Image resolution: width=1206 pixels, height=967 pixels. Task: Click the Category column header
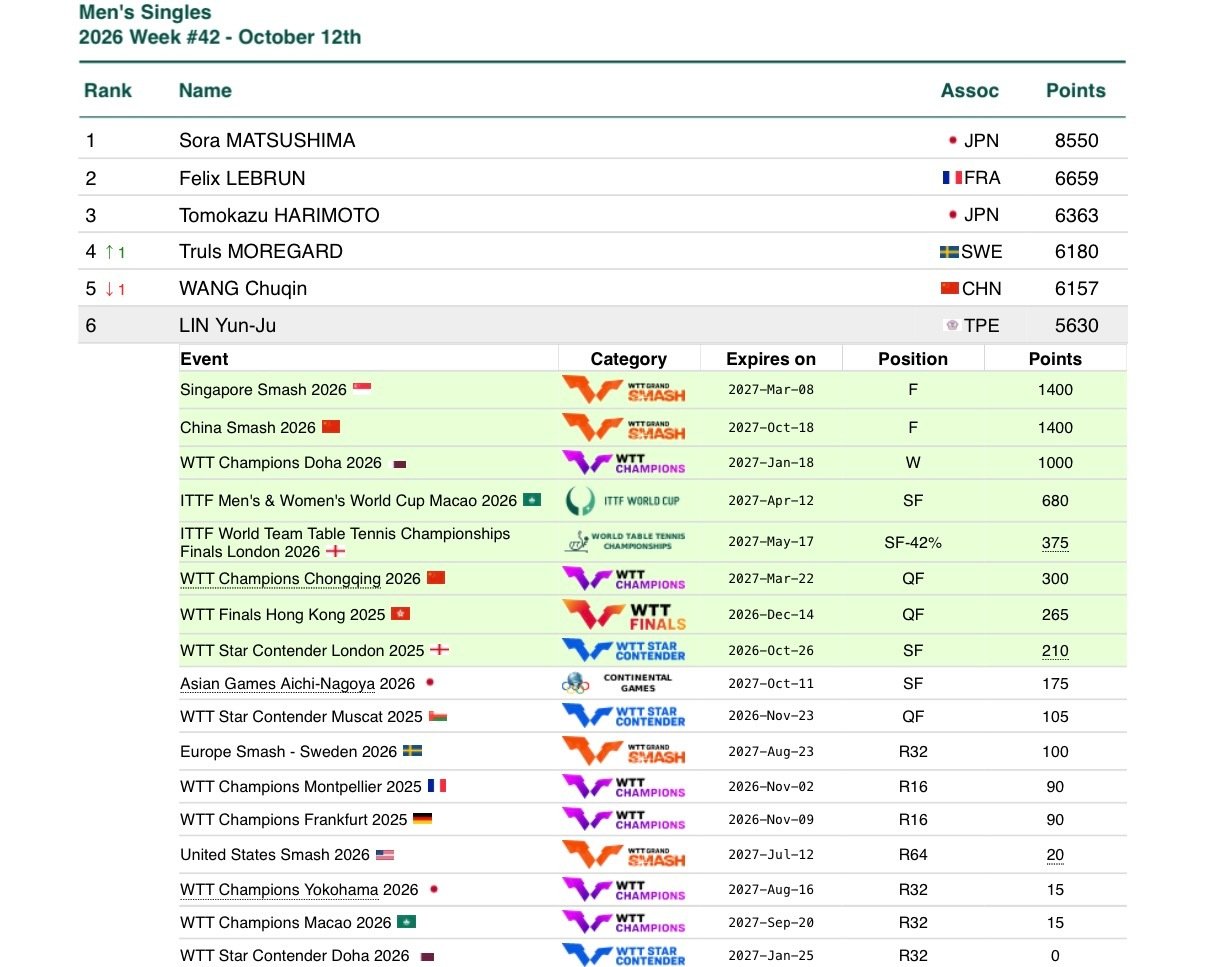[629, 359]
